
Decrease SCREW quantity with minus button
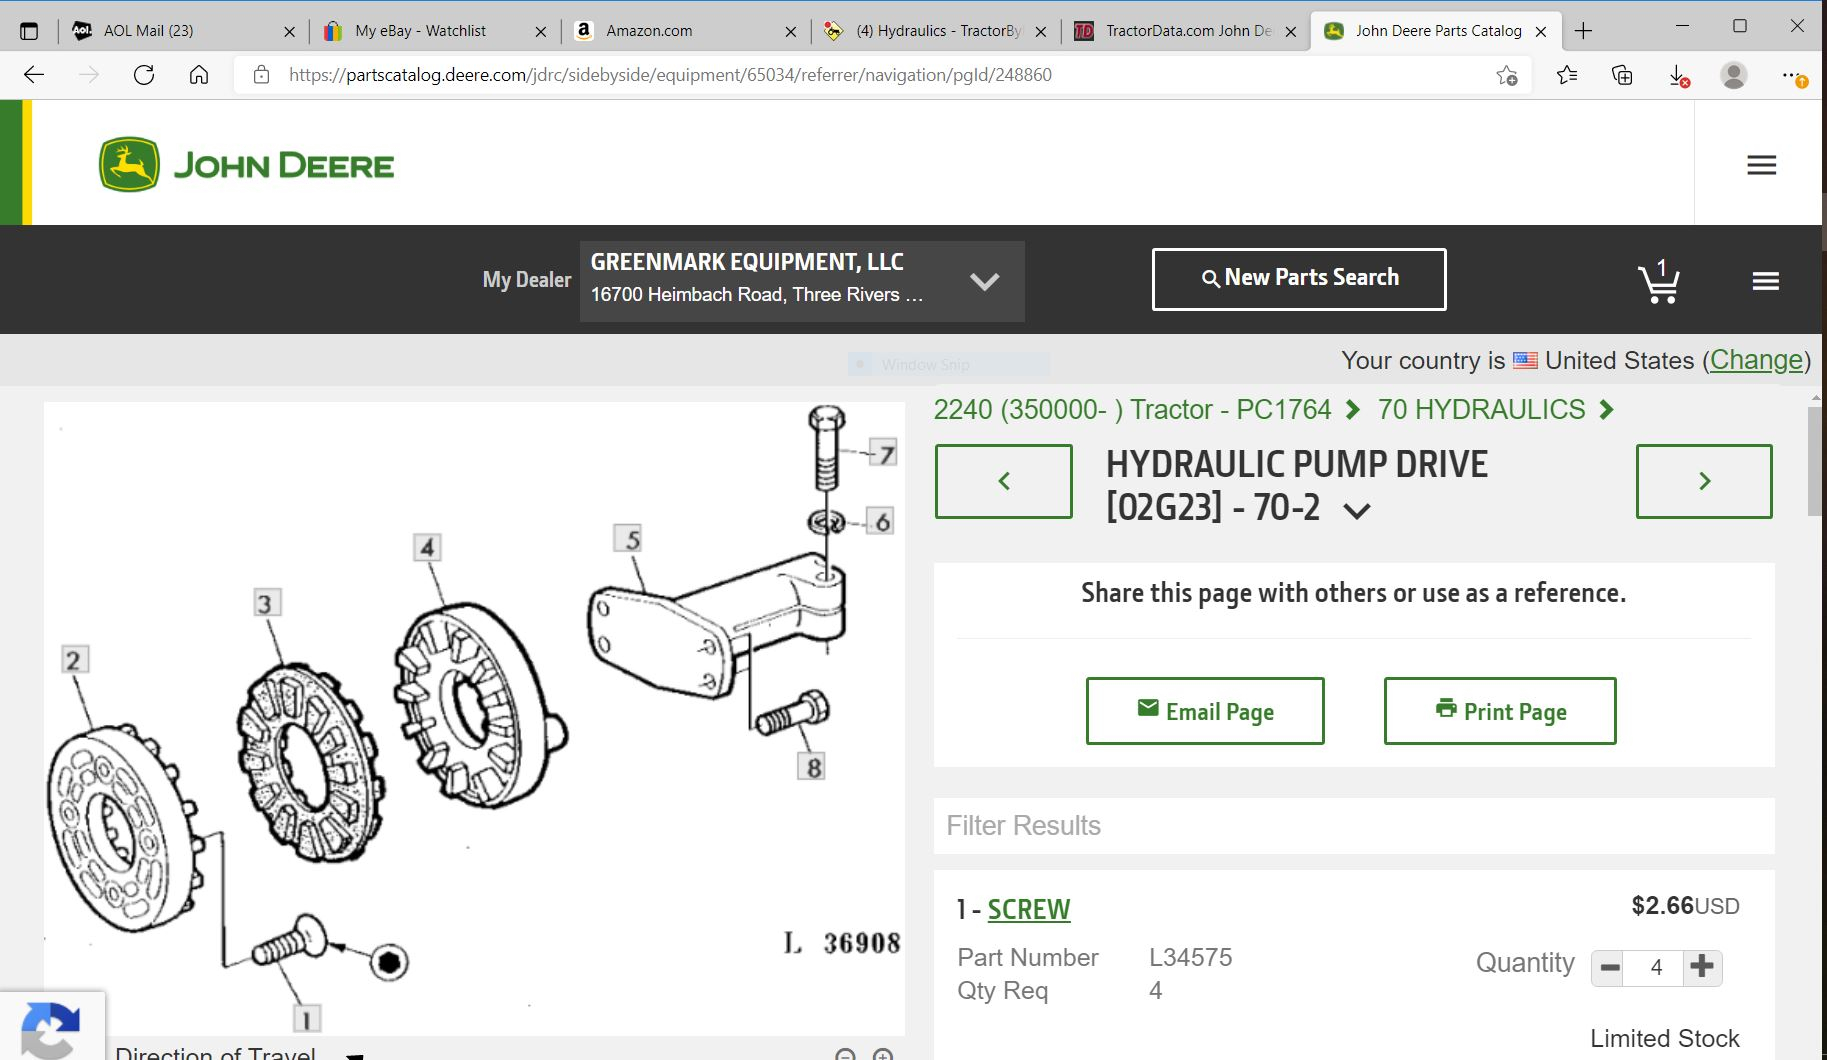[x=1609, y=967]
